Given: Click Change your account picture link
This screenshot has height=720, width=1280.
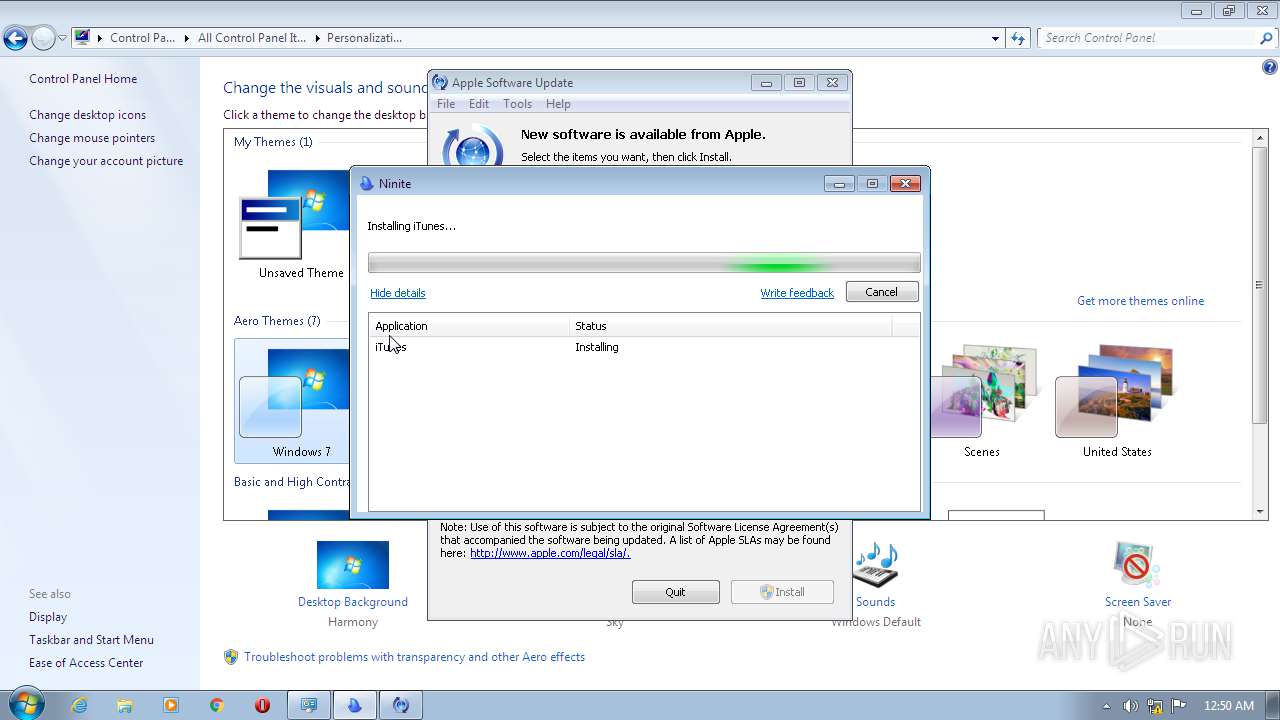Looking at the screenshot, I should click(106, 161).
